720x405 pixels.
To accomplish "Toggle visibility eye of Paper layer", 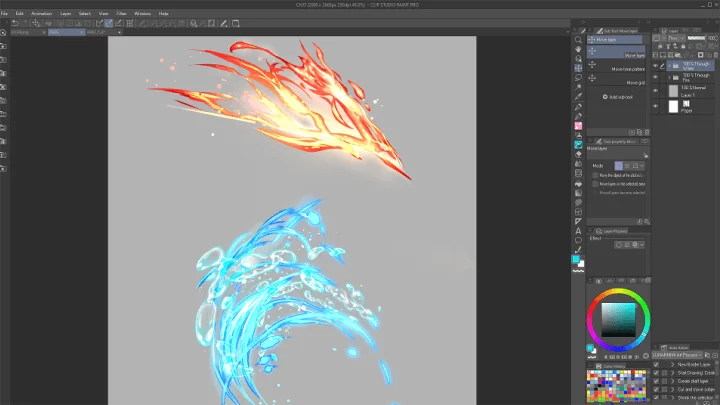I will [655, 106].
